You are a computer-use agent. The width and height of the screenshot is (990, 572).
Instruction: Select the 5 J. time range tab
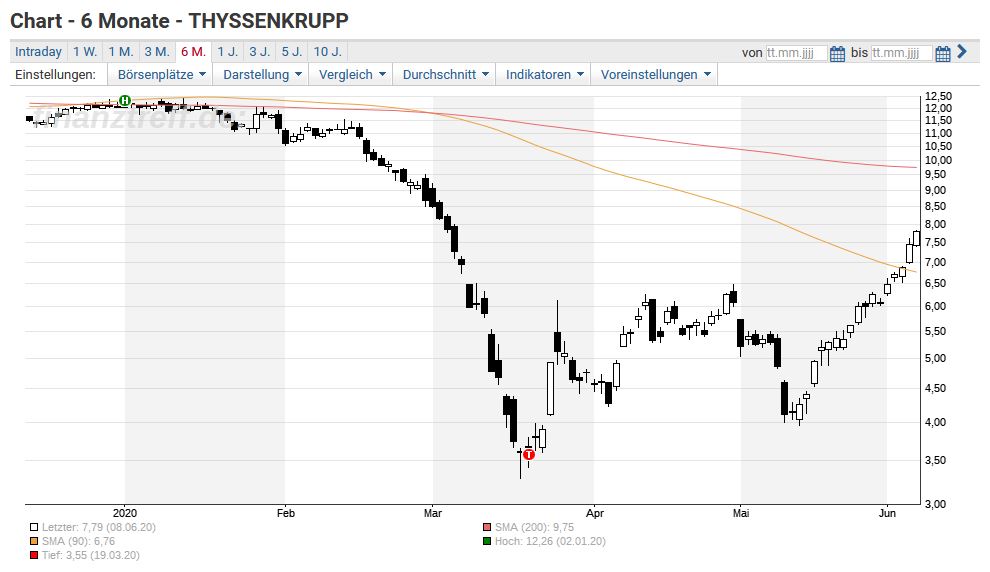tap(292, 52)
